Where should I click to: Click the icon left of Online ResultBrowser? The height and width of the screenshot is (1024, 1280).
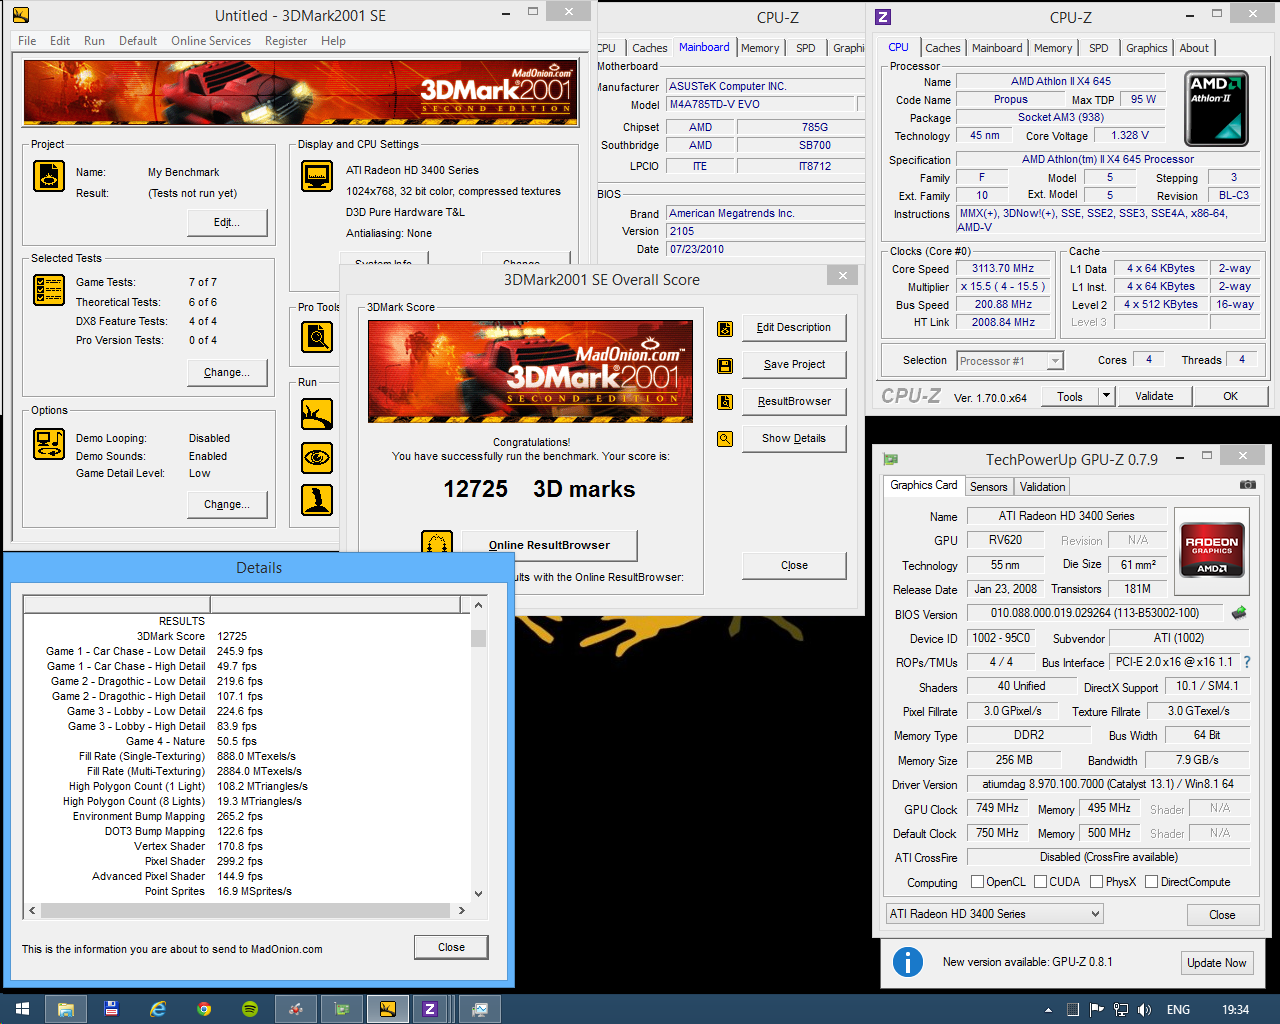click(437, 542)
